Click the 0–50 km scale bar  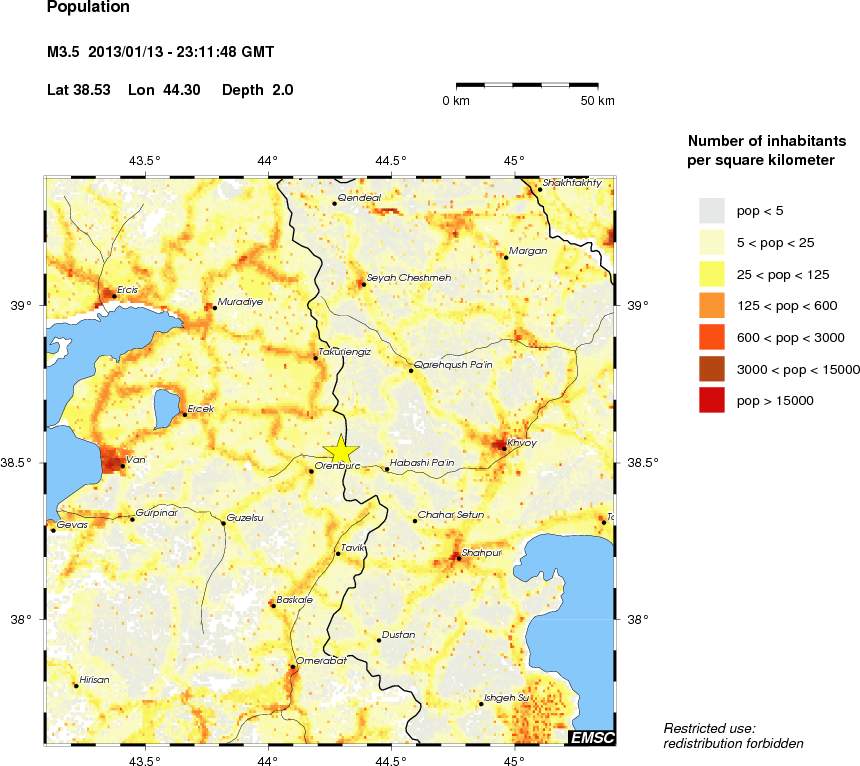pyautogui.click(x=527, y=86)
